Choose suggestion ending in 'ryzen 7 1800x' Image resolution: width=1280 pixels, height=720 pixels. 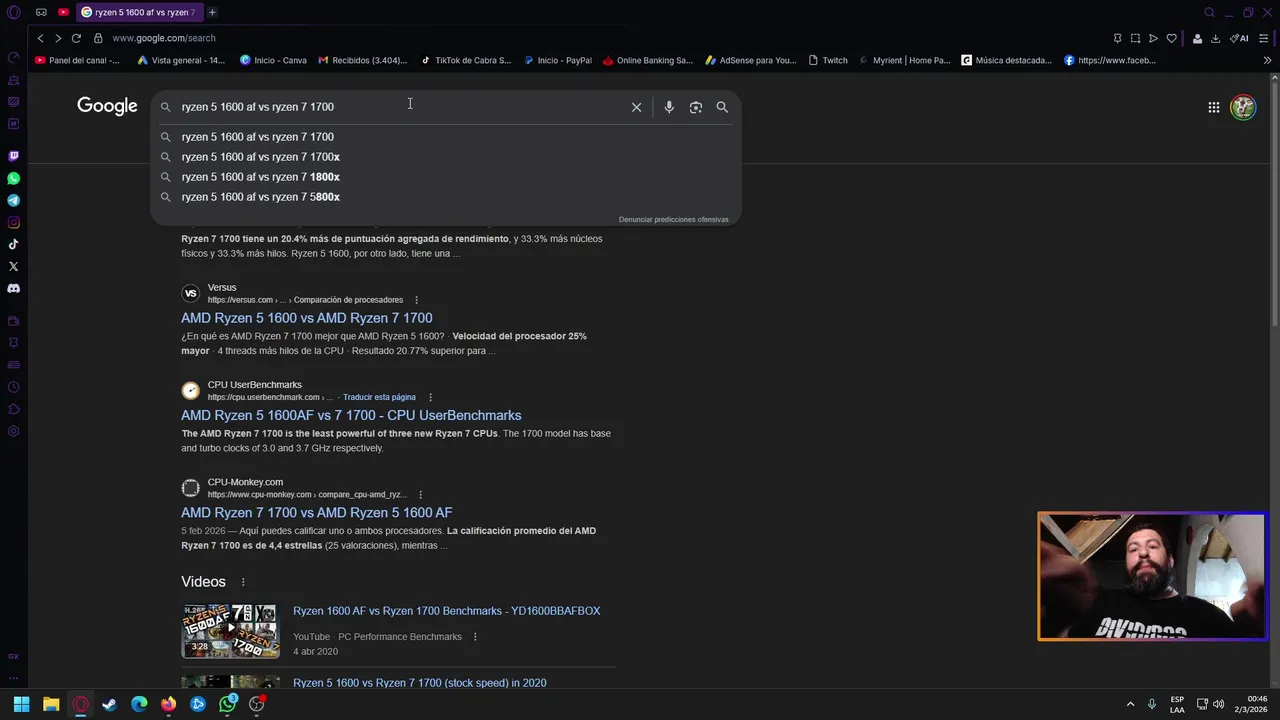pyautogui.click(x=445, y=177)
